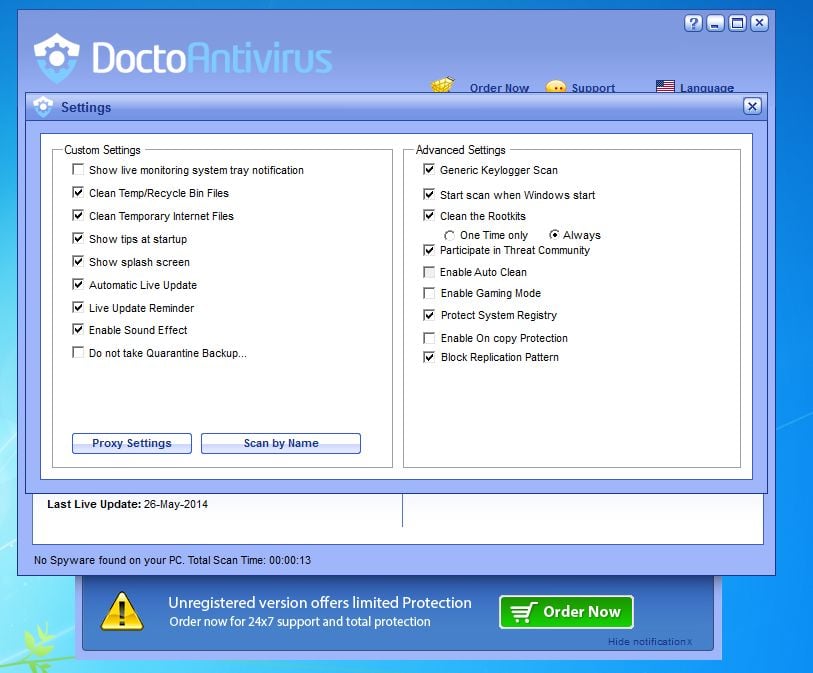Click the cart icon on the green Order Now button
The width and height of the screenshot is (813, 673).
(525, 611)
